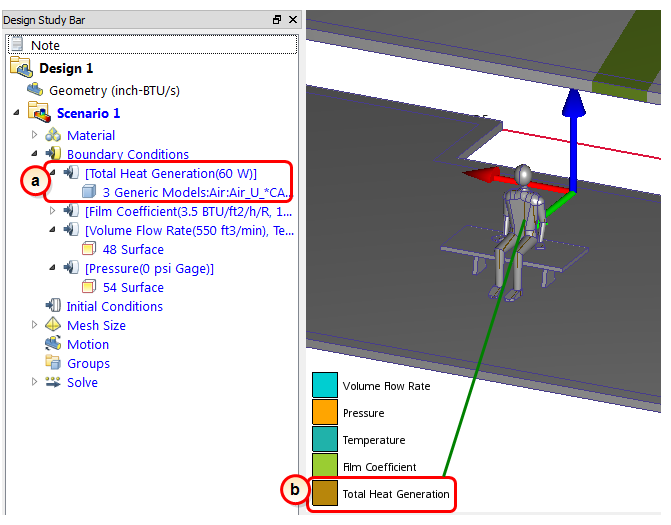Screen dimensions: 671x525
Task: Click the Film Coefficient condition icon
Action: pos(71,211)
